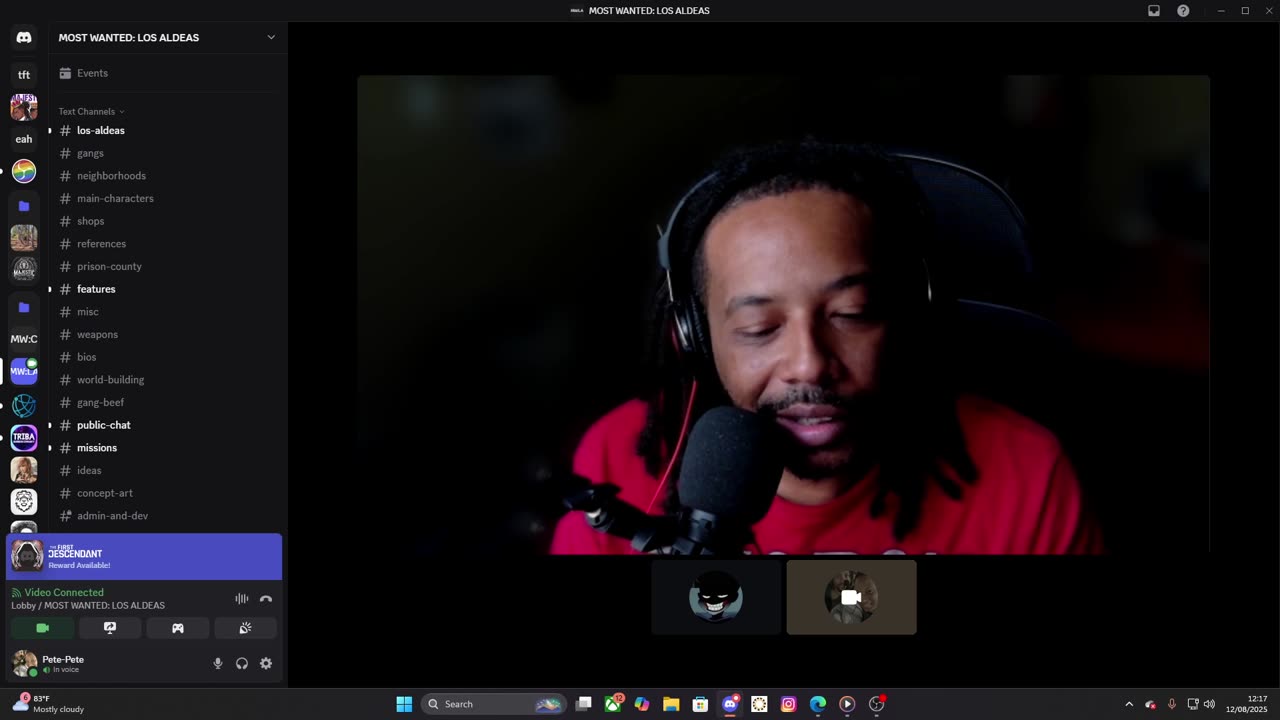The width and height of the screenshot is (1280, 720).
Task: Select the neighborhoods channel
Action: 167,176
